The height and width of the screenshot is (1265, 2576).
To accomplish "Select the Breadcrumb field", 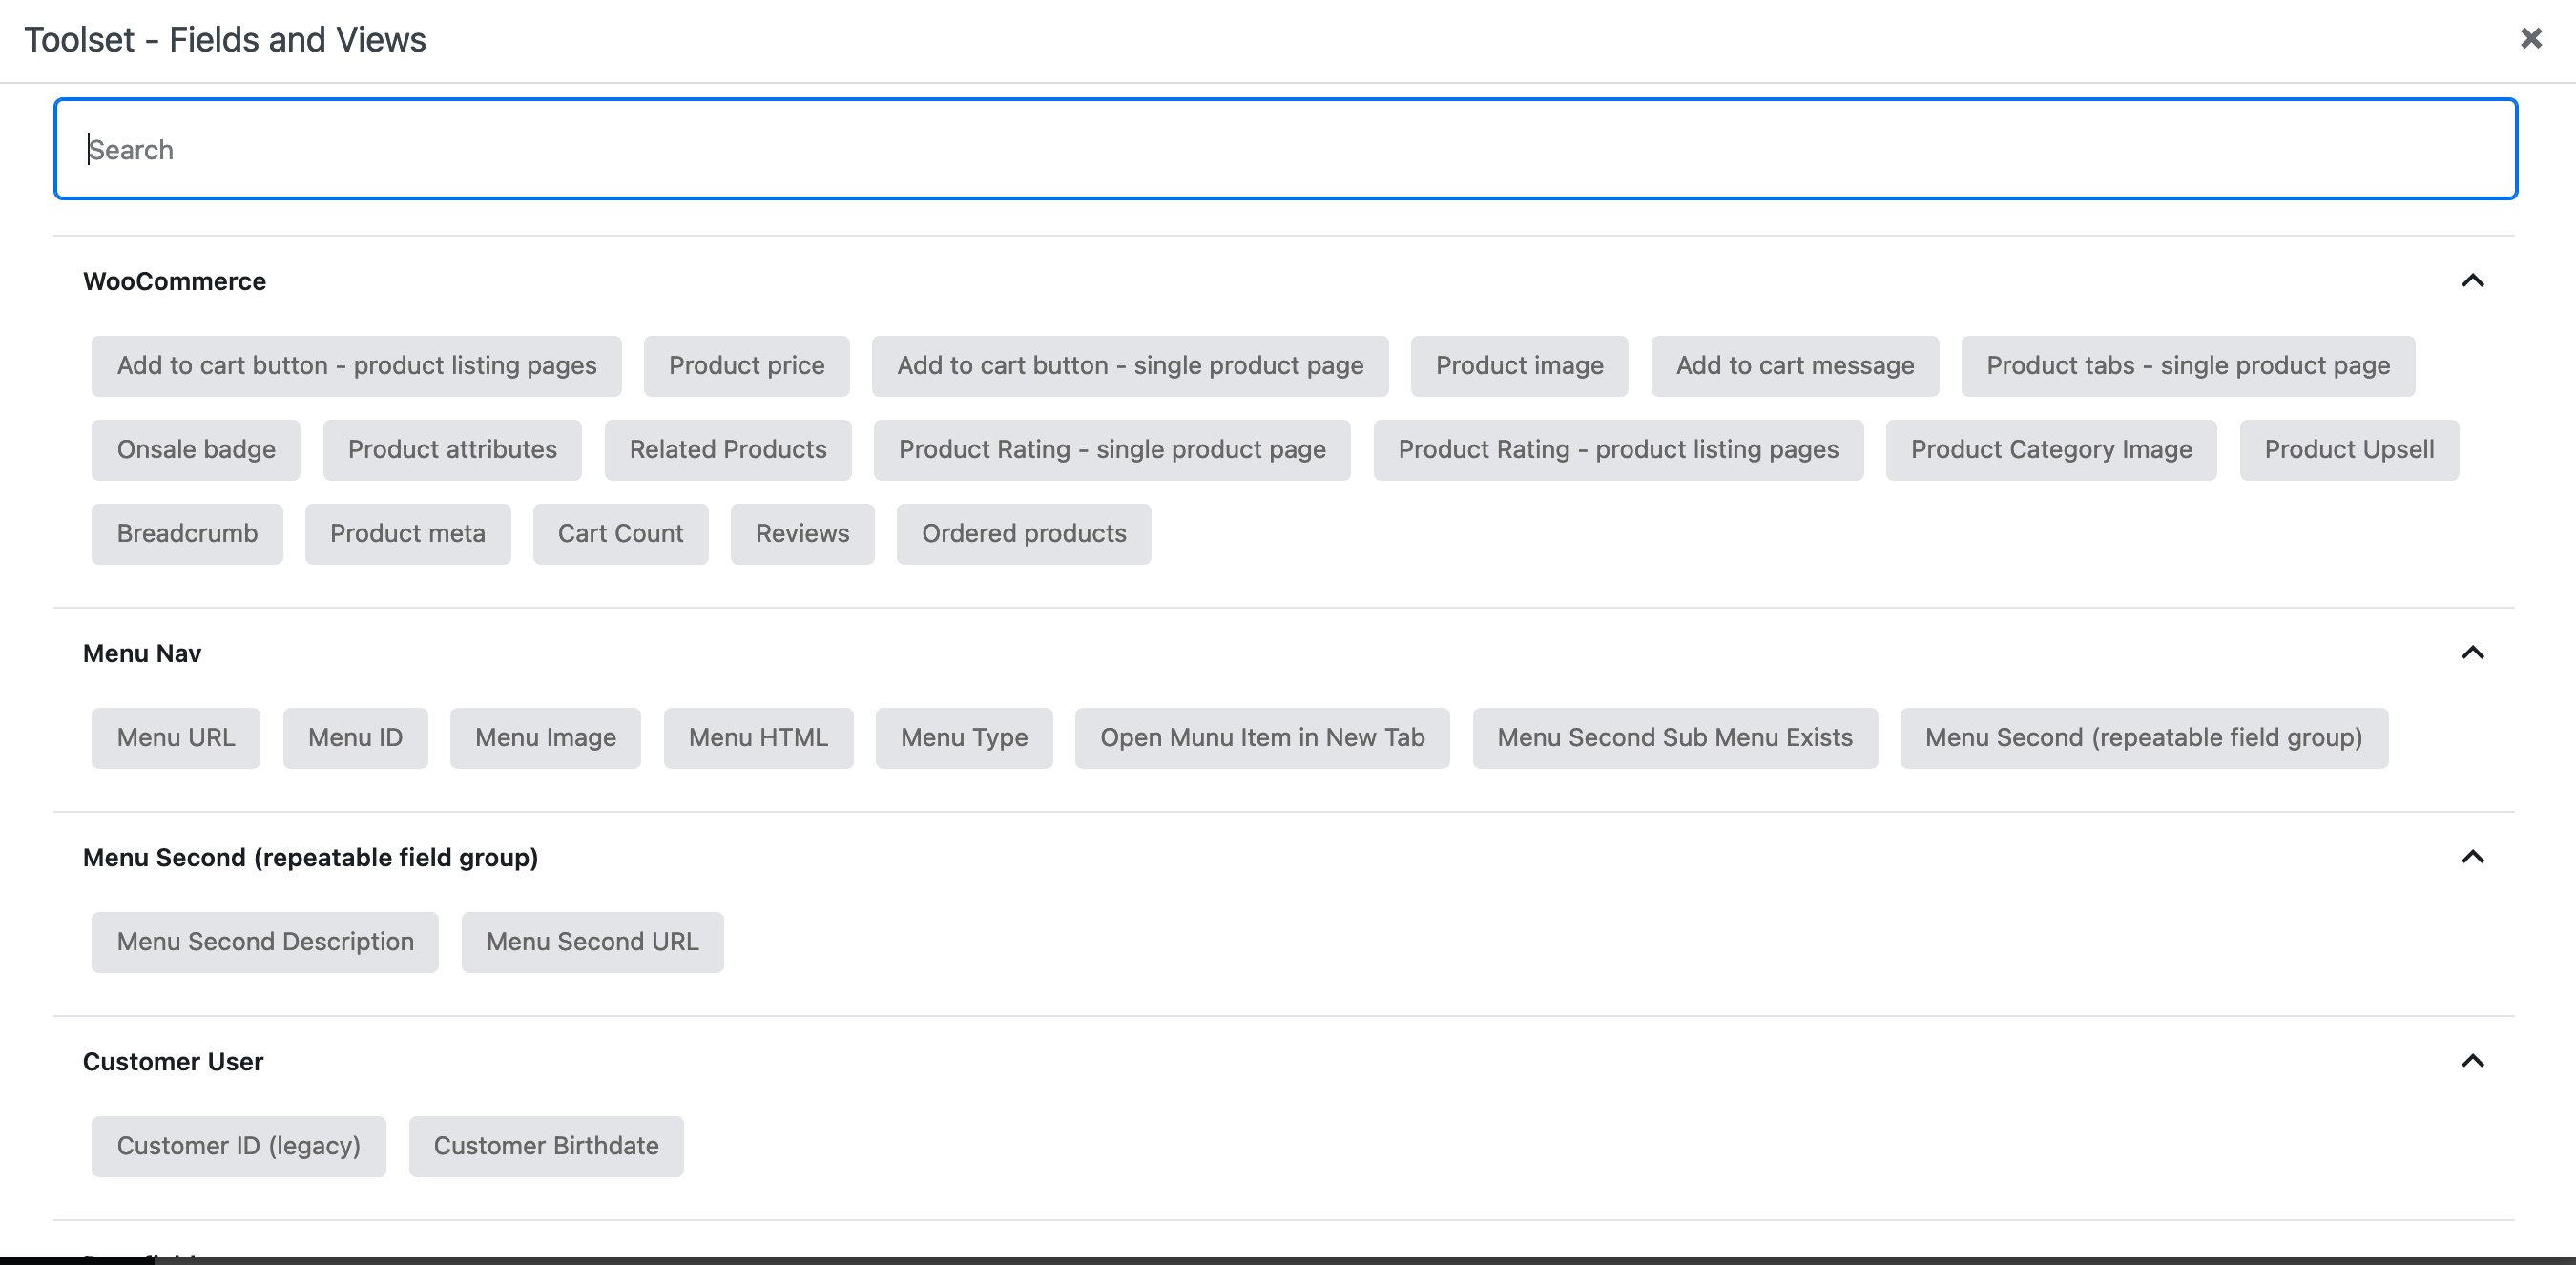I will coord(187,534).
